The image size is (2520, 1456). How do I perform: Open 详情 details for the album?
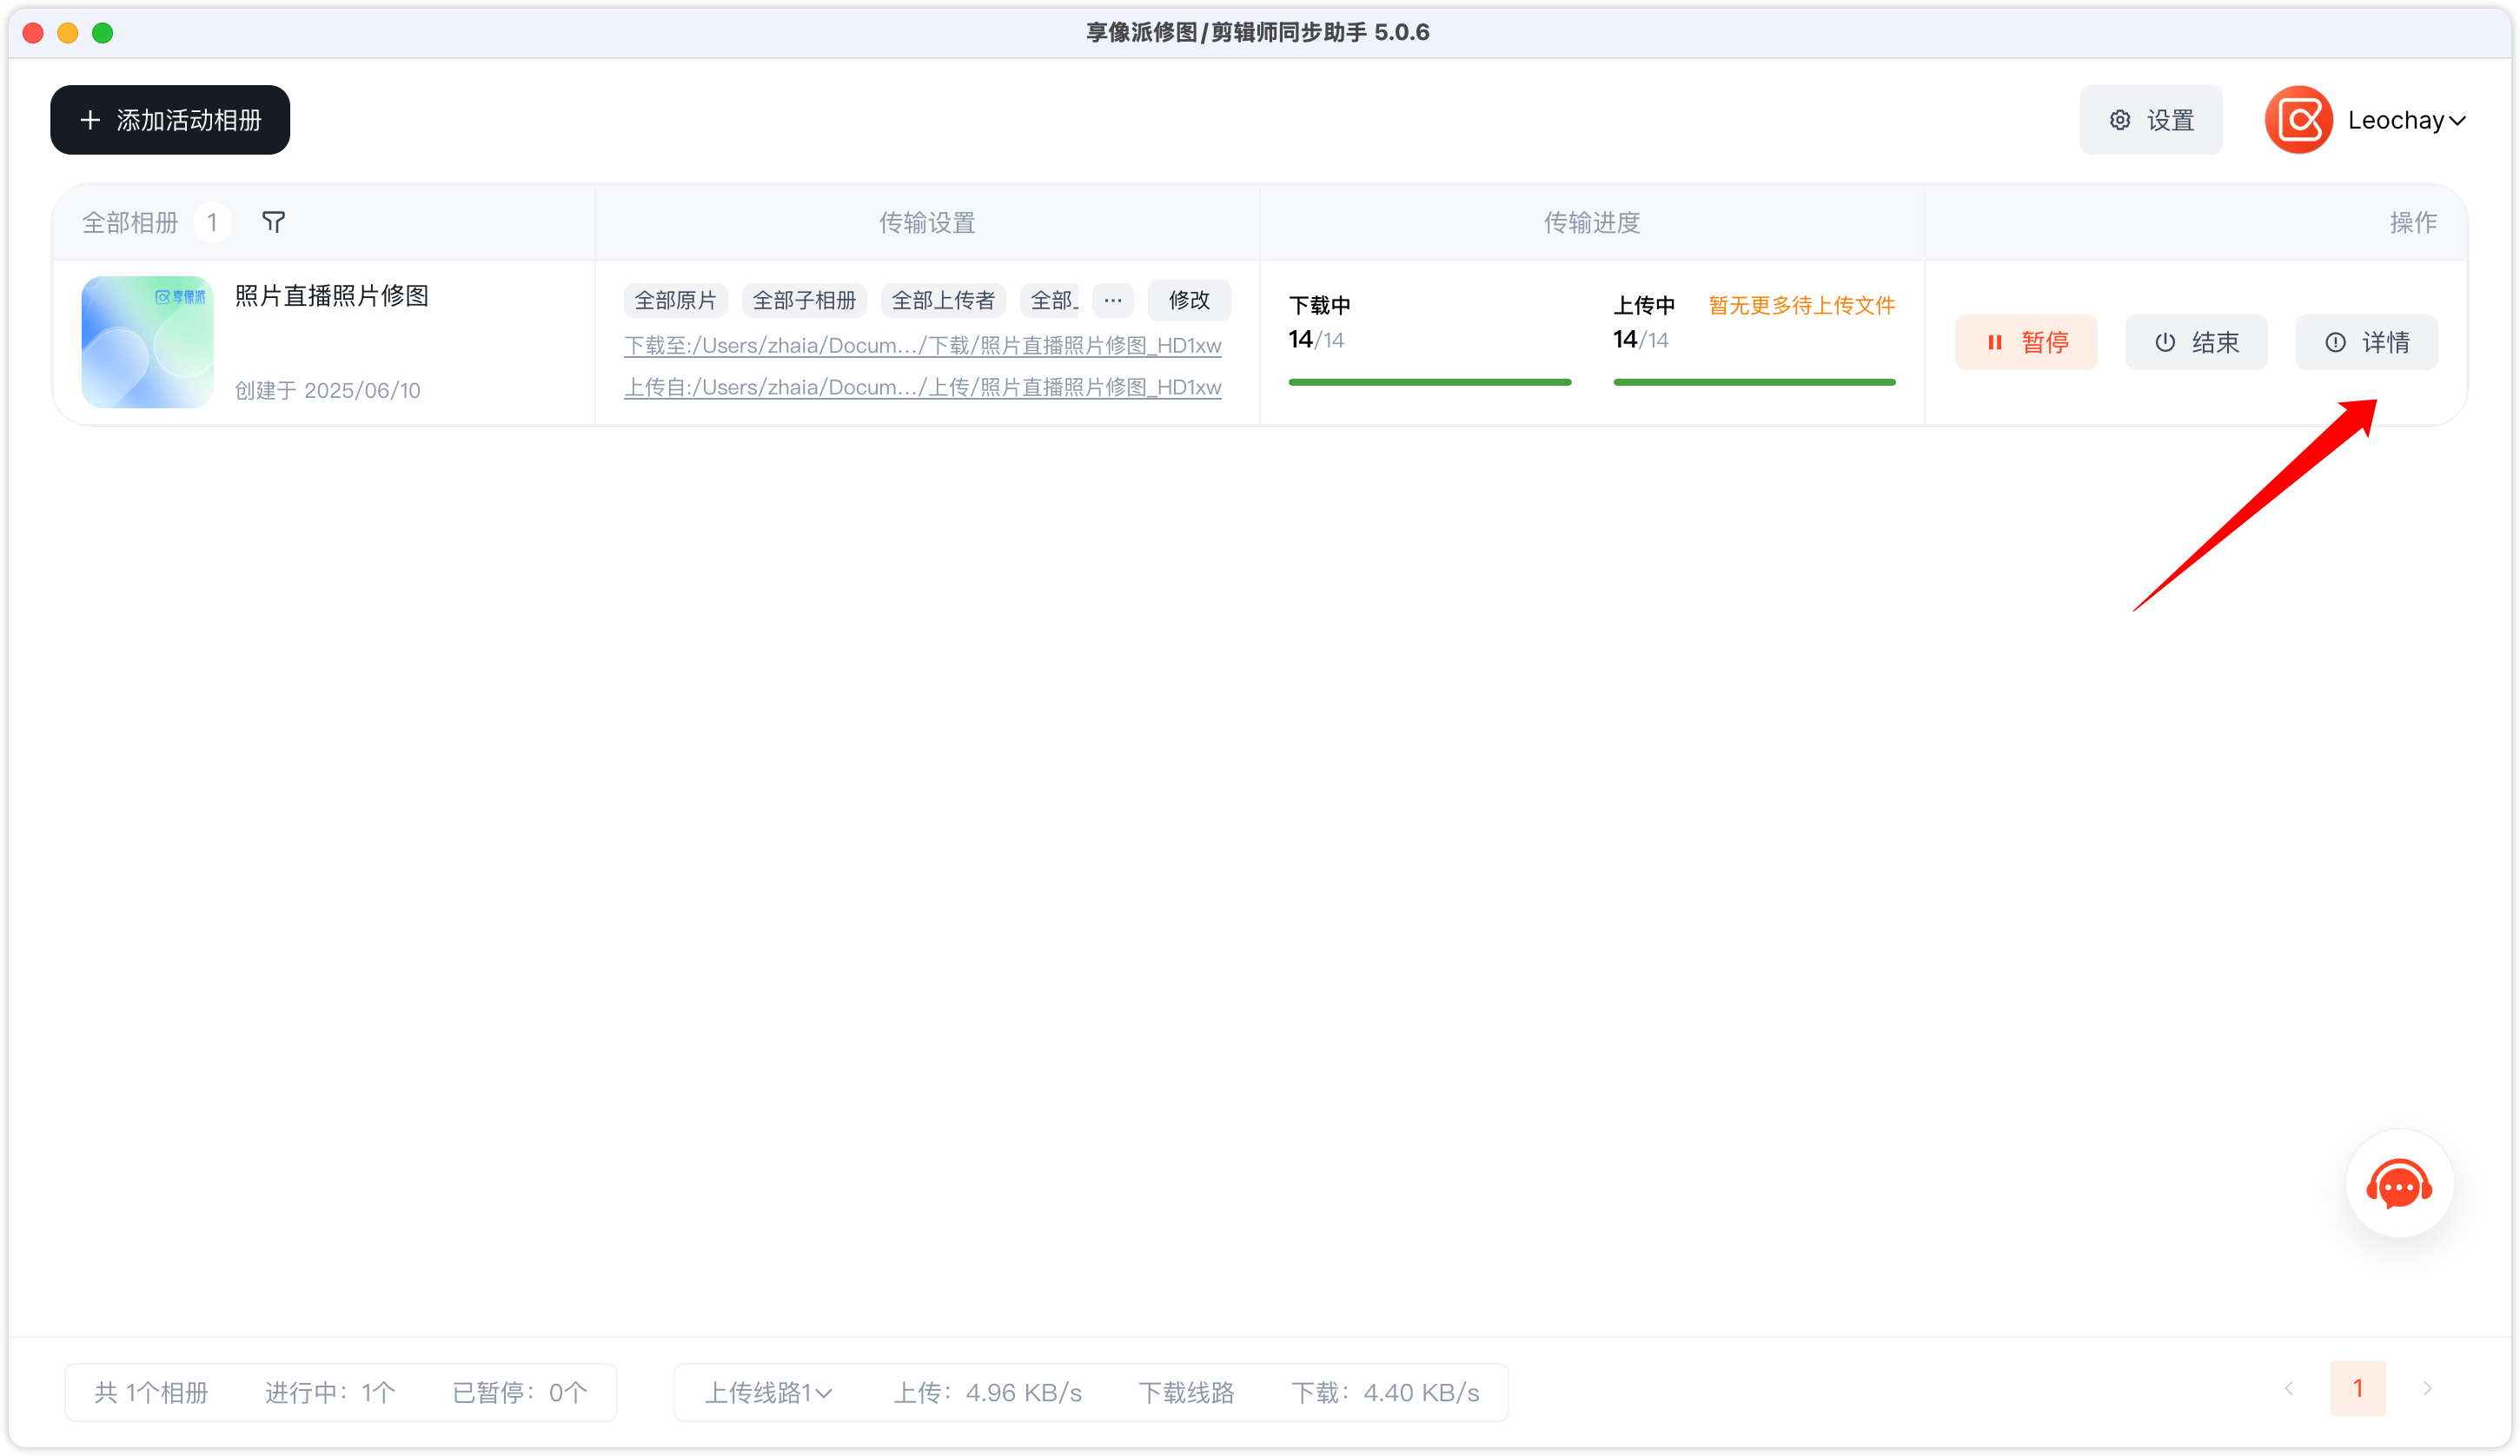[x=2366, y=343]
